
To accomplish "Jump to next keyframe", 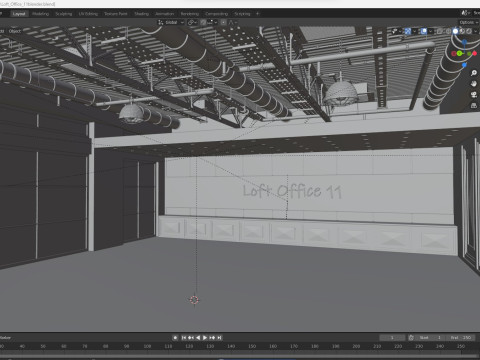I will pyautogui.click(x=212, y=338).
